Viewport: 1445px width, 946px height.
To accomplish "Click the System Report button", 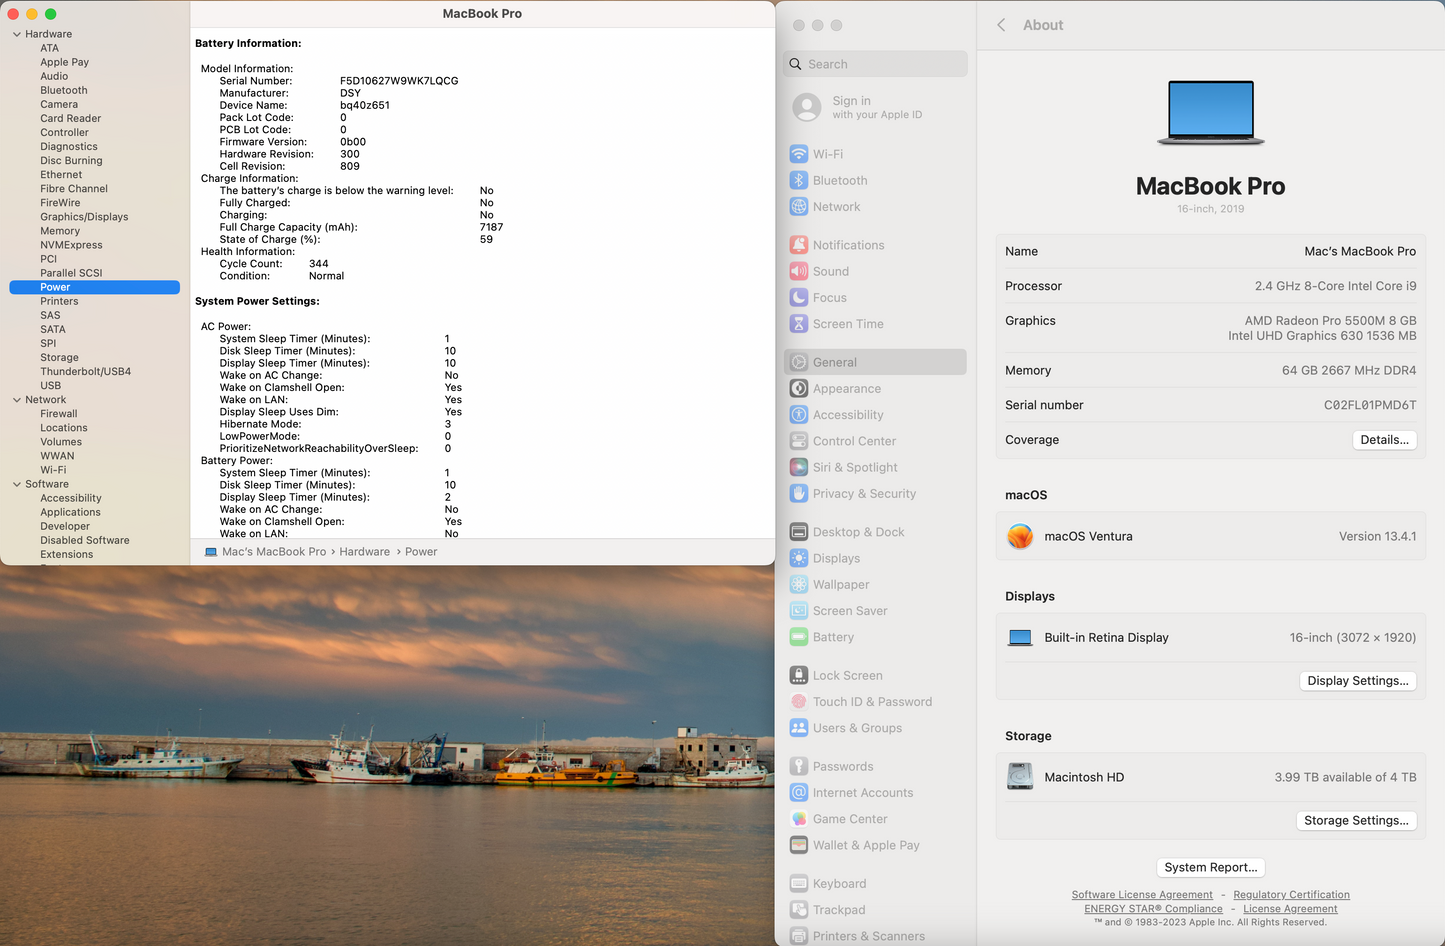I will (x=1210, y=868).
